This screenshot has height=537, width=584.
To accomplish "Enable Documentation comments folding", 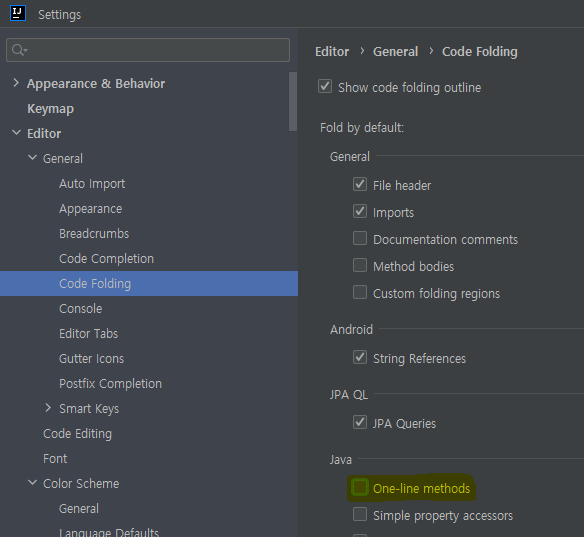I will pyautogui.click(x=360, y=238).
